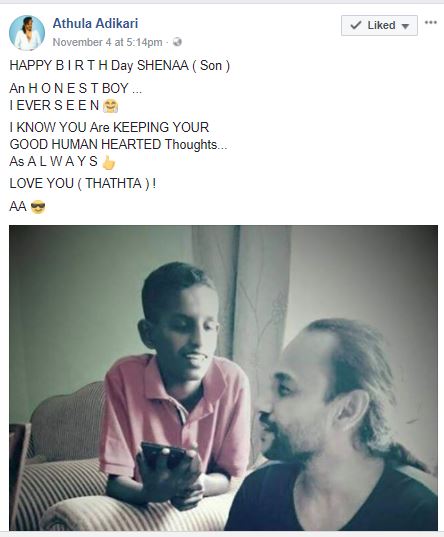This screenshot has width=444, height=537.
Task: Click the globe public privacy icon
Action: [x=177, y=42]
